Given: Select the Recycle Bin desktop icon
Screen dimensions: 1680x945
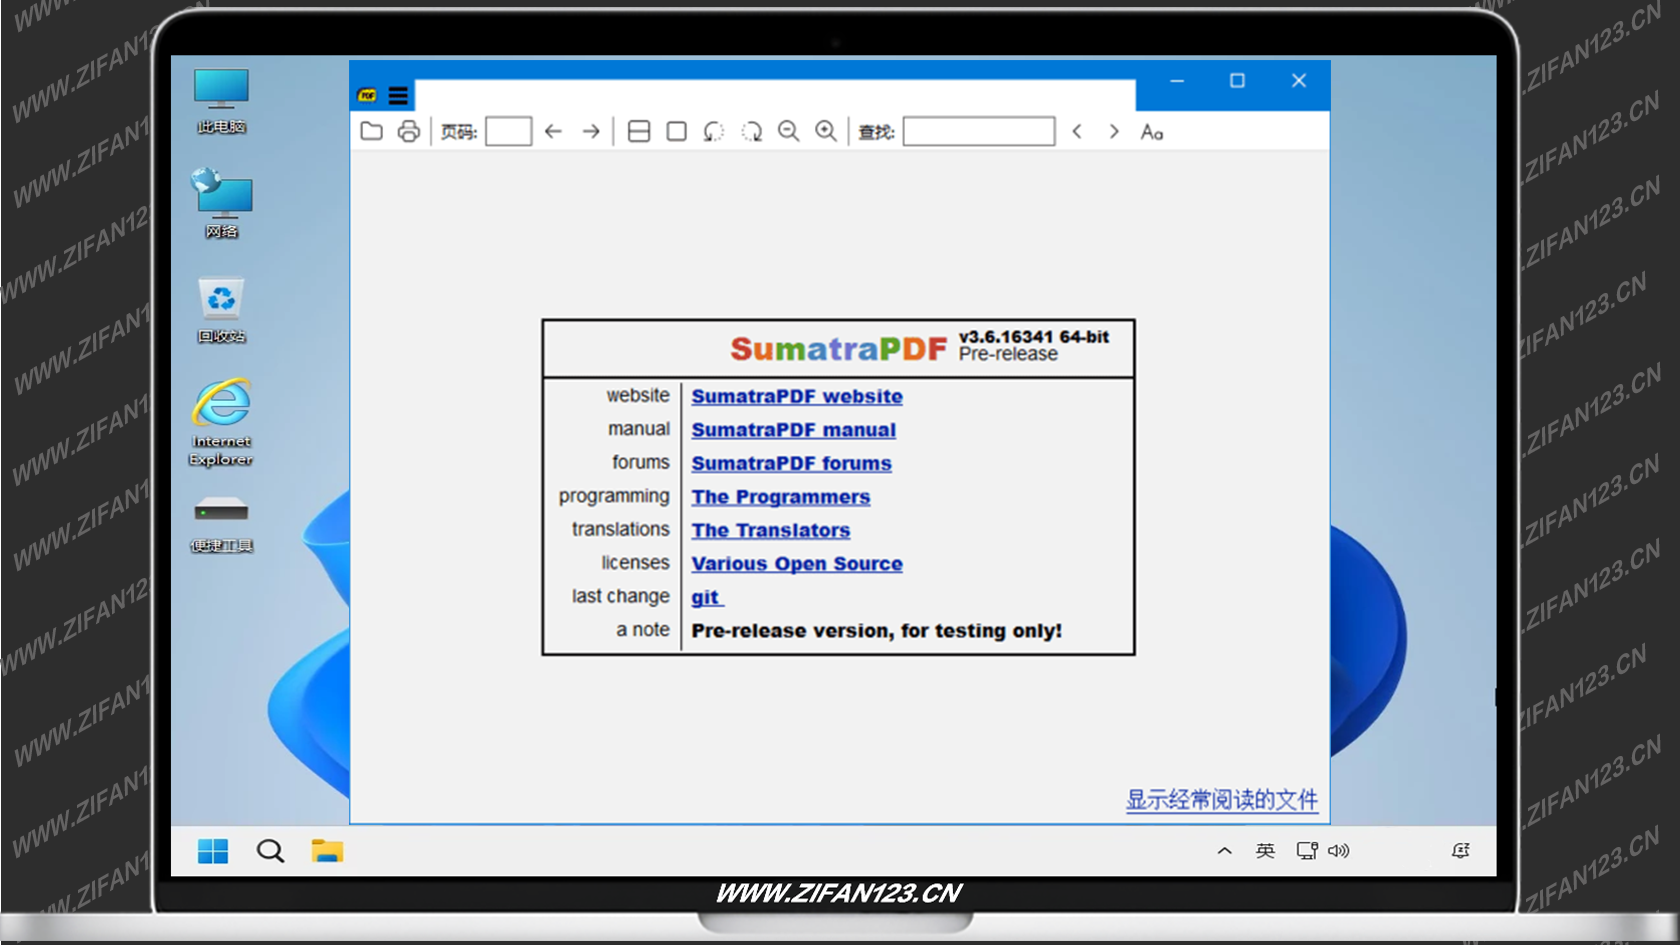Looking at the screenshot, I should pyautogui.click(x=221, y=310).
